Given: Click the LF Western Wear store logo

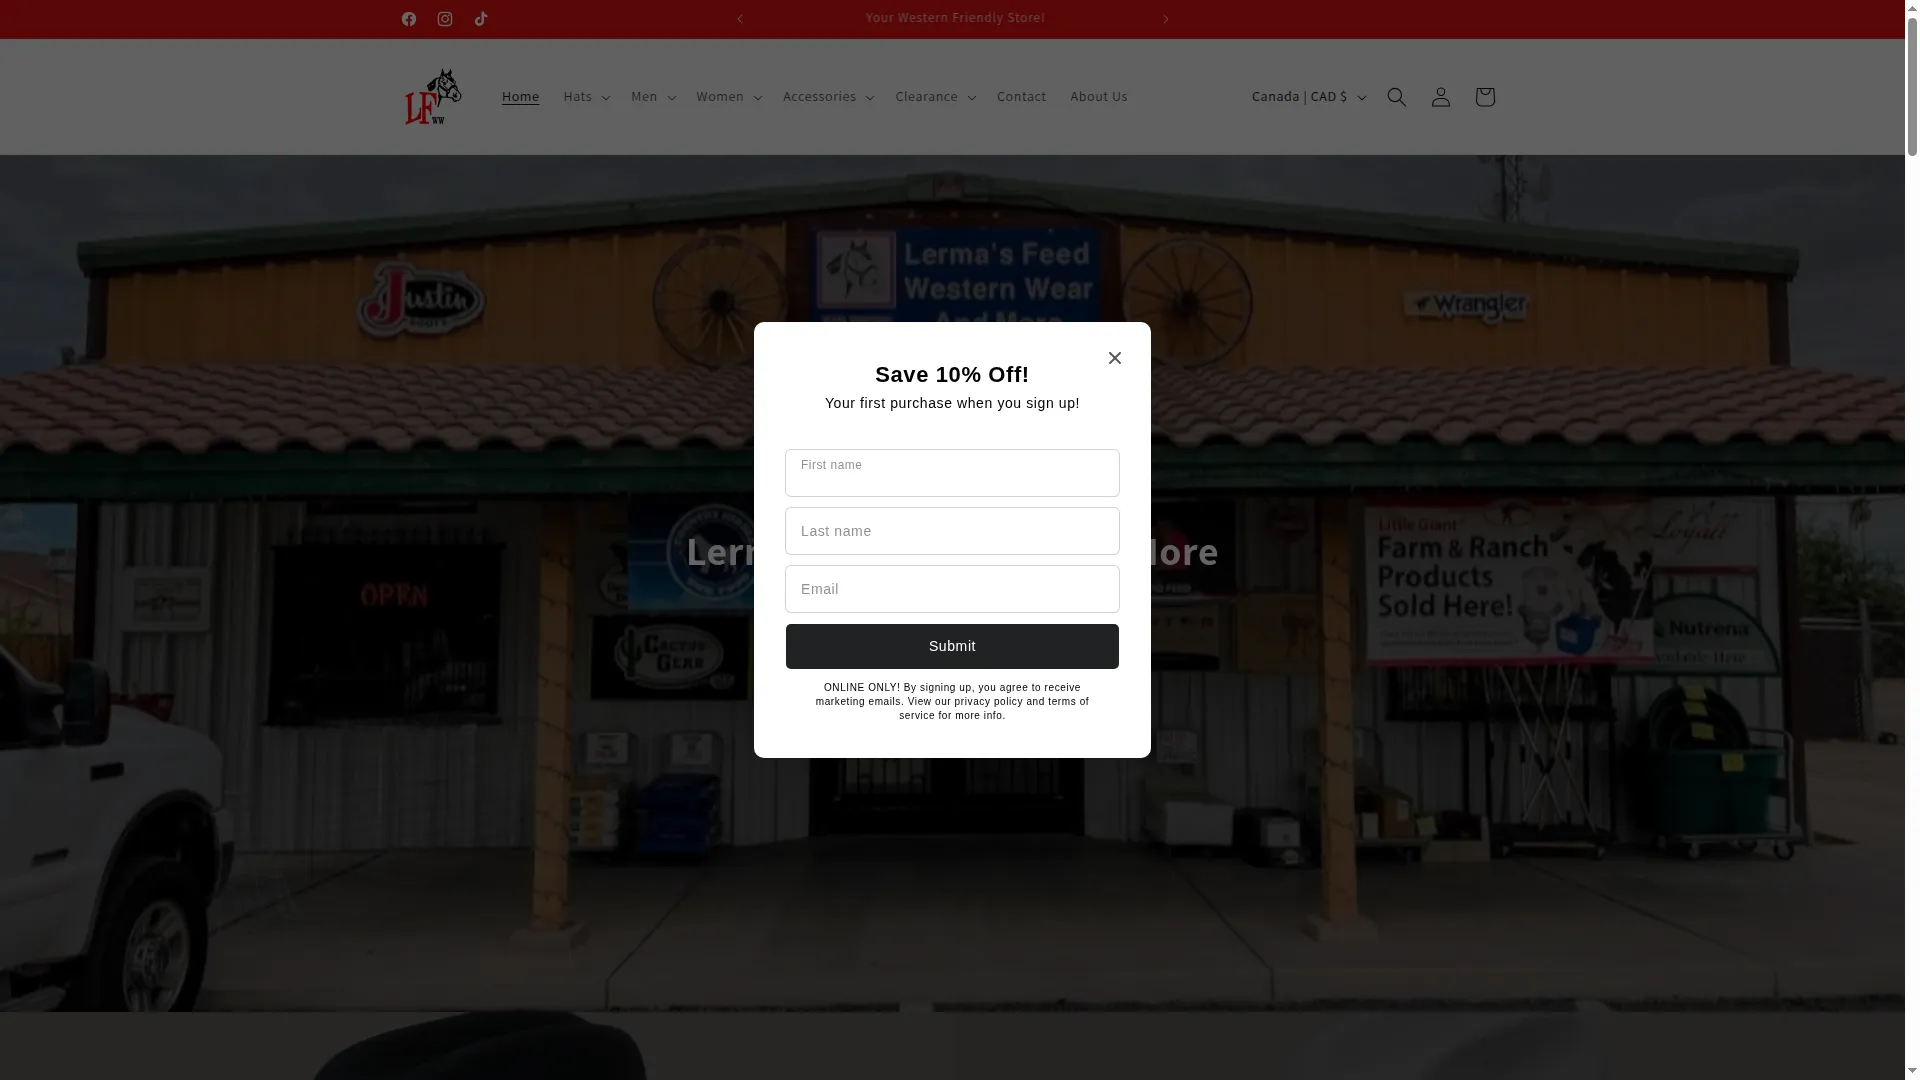Looking at the screenshot, I should point(433,97).
